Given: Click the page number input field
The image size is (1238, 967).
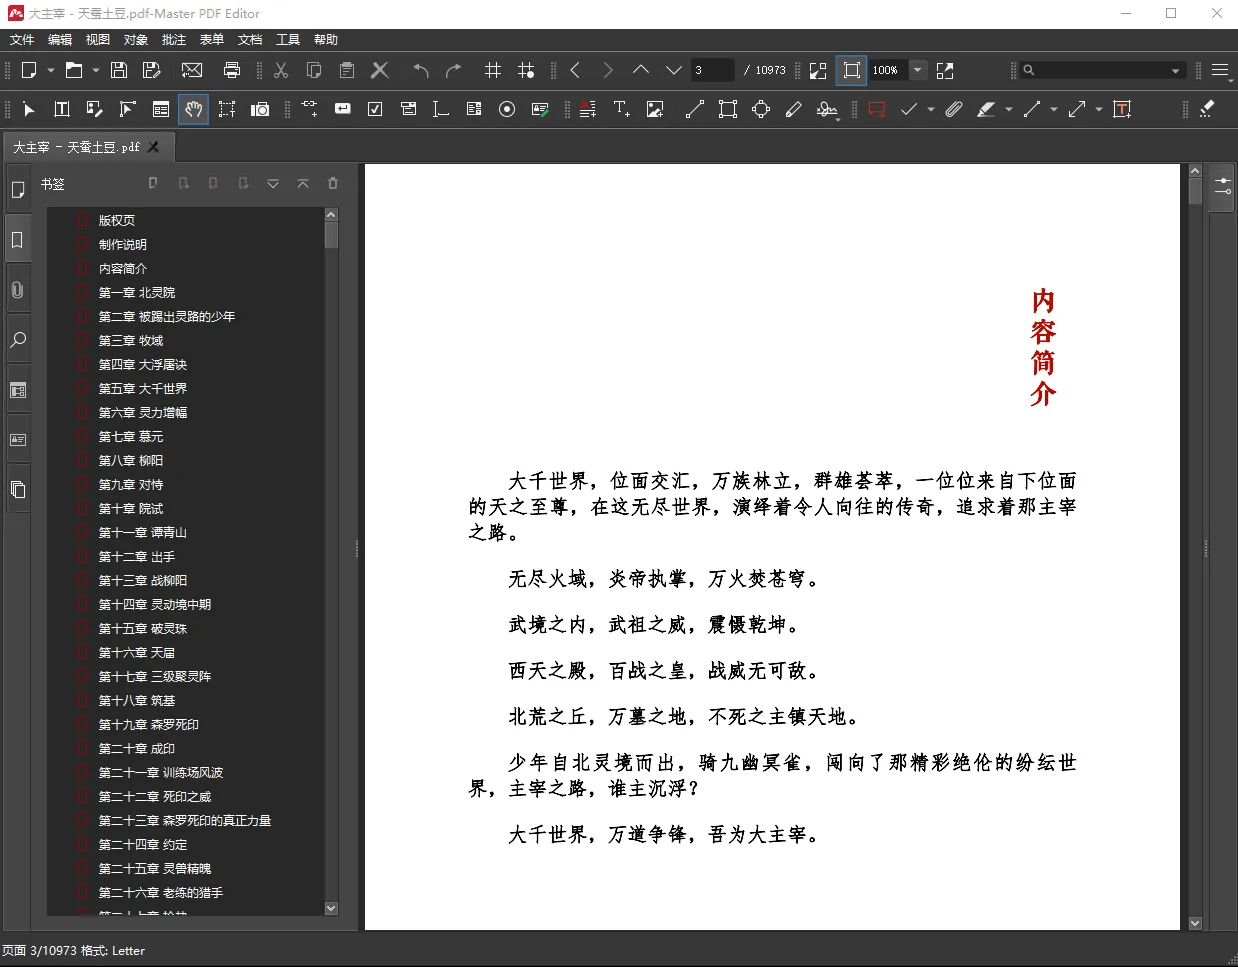Looking at the screenshot, I should point(710,70).
